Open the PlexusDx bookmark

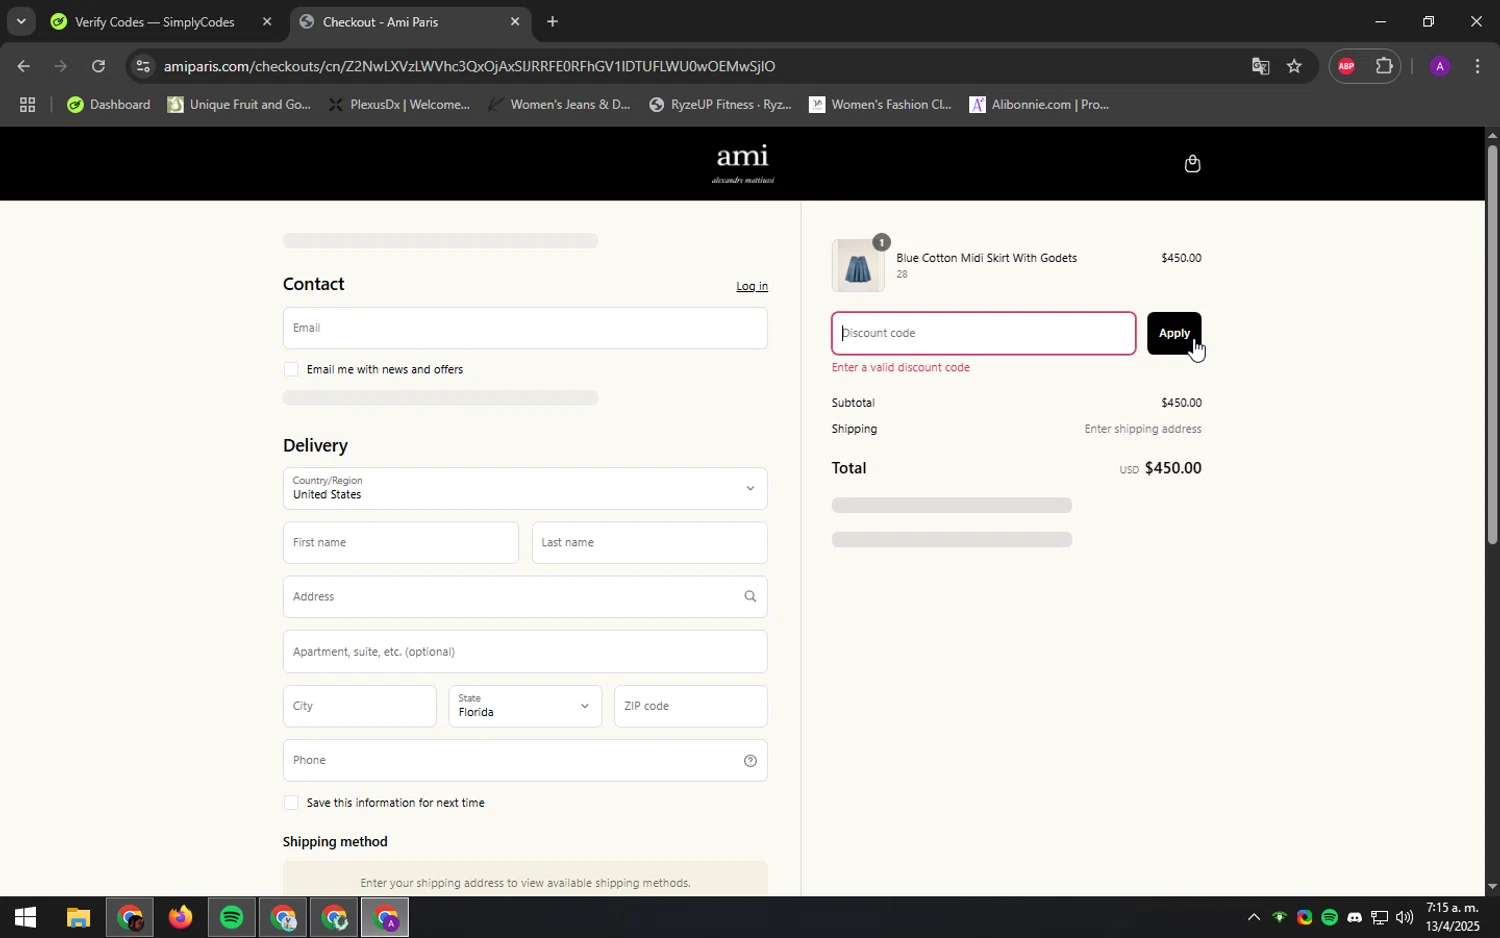click(399, 104)
